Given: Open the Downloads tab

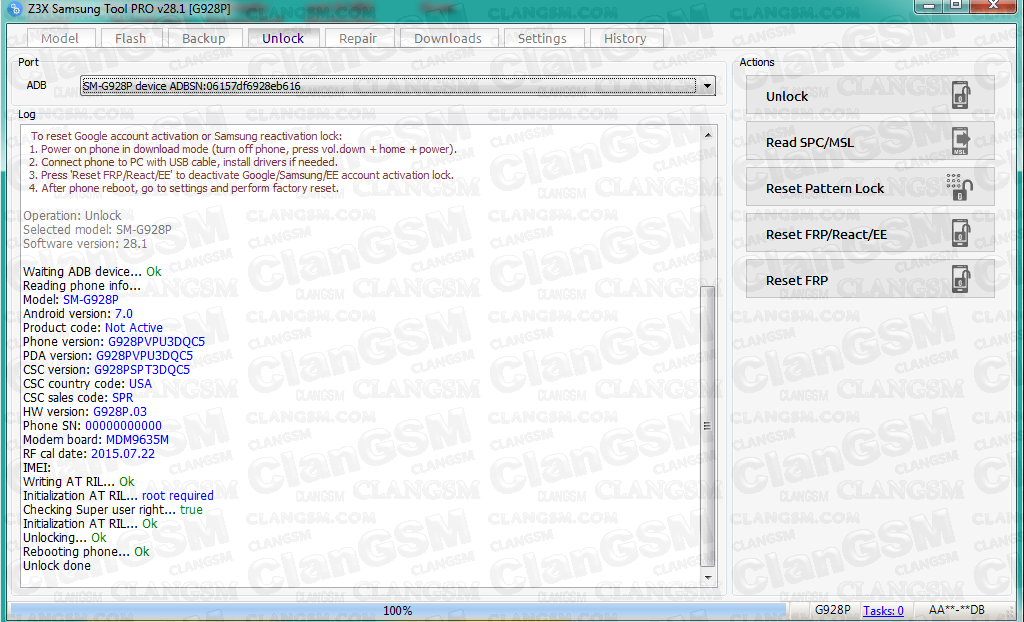Looking at the screenshot, I should pyautogui.click(x=448, y=39).
